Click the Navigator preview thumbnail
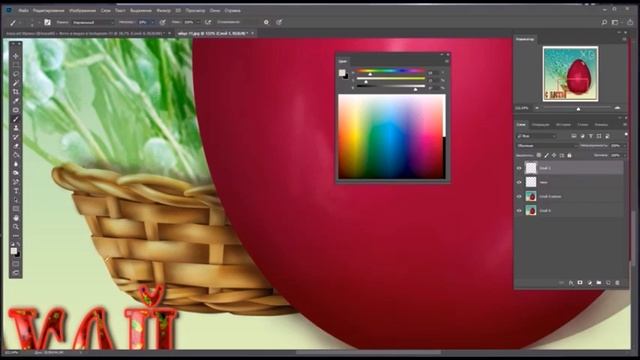Viewport: 640px width, 360px height. point(571,74)
